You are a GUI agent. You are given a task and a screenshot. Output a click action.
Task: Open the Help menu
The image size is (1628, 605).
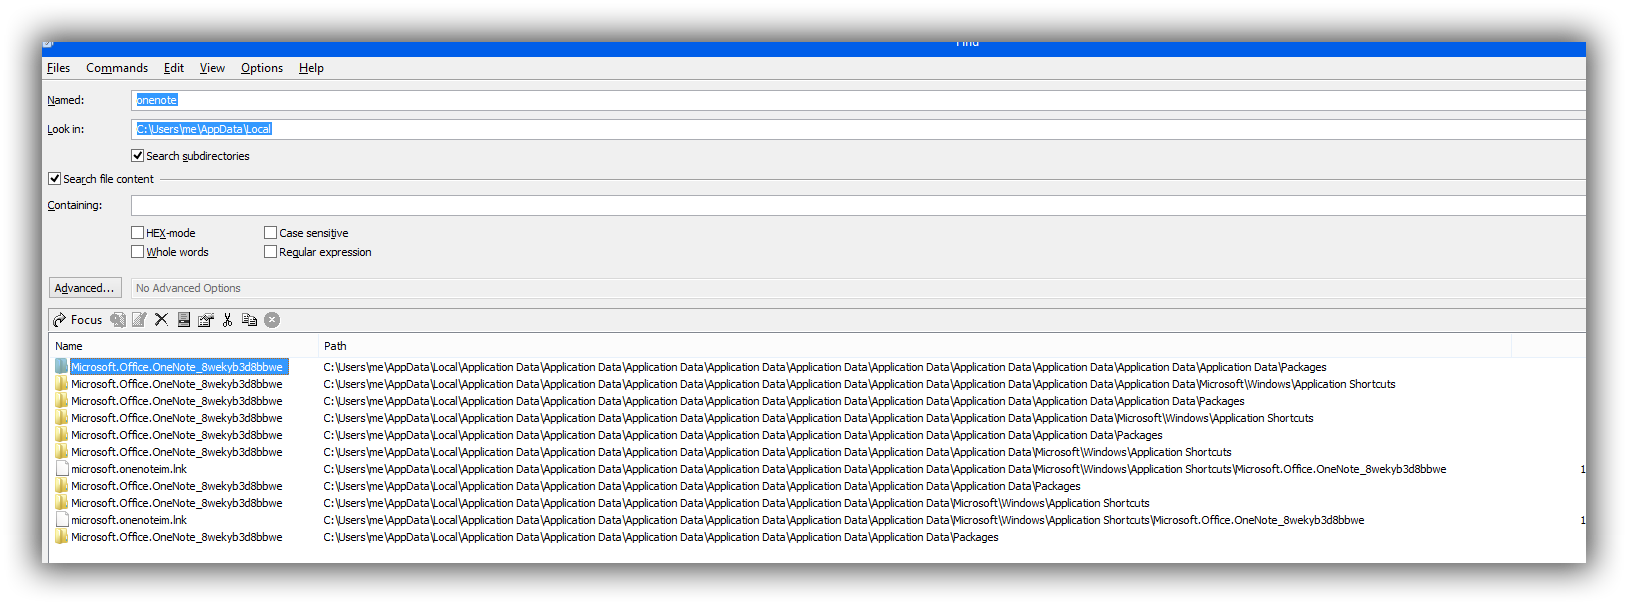pyautogui.click(x=311, y=68)
